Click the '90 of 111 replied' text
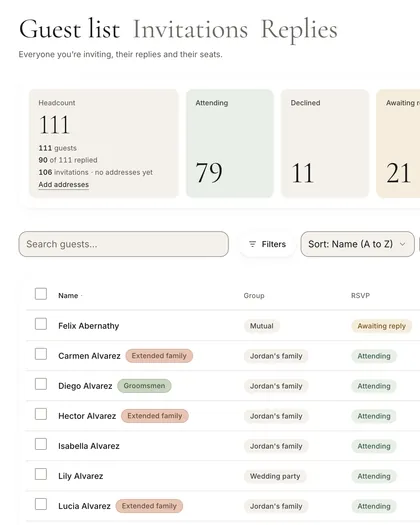Viewport: 420px width, 525px height. tap(68, 160)
